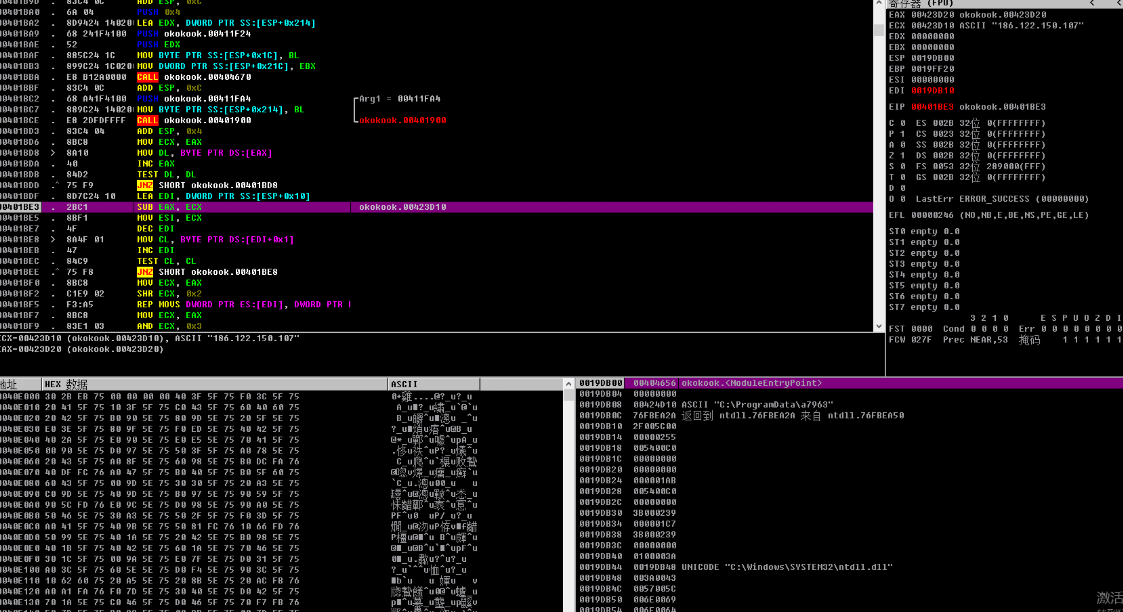This screenshot has height=612, width=1123.
Task: Select the EDI register value 0019DB10
Action: [932, 91]
